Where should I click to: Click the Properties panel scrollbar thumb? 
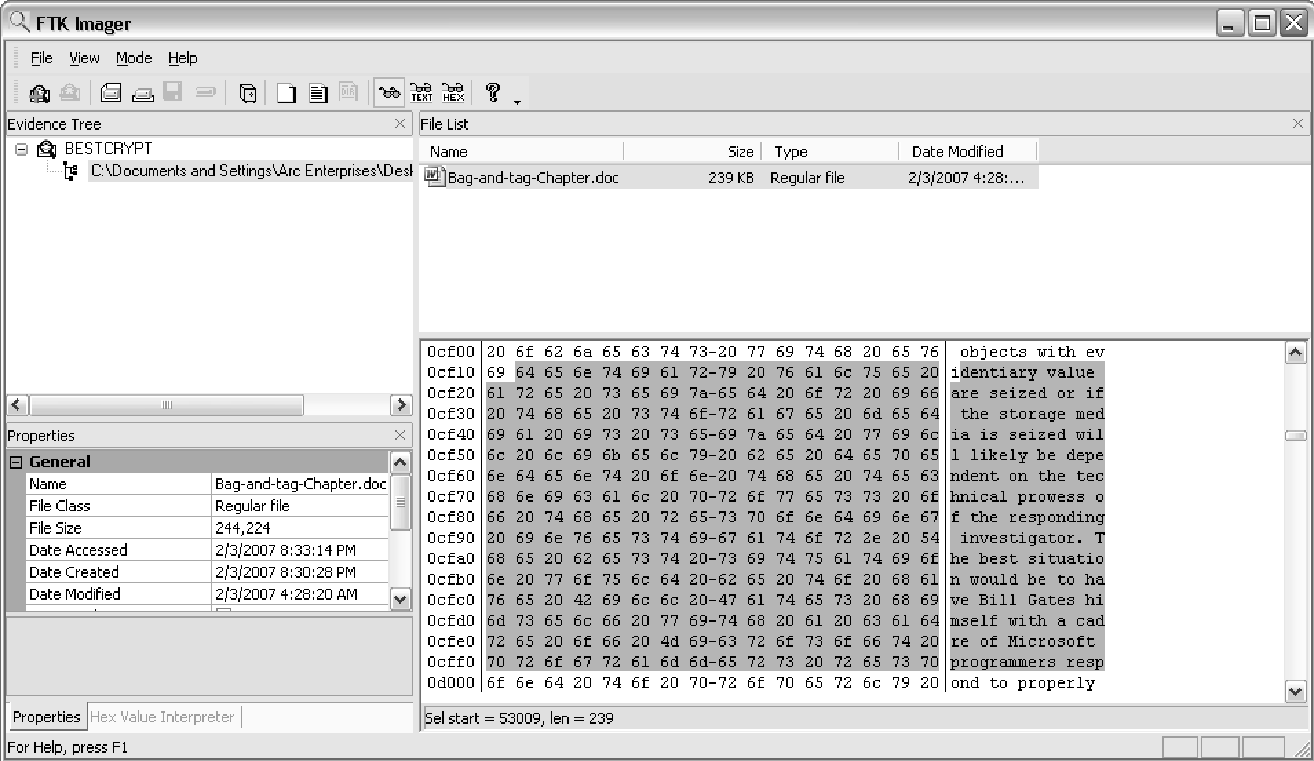pyautogui.click(x=400, y=502)
